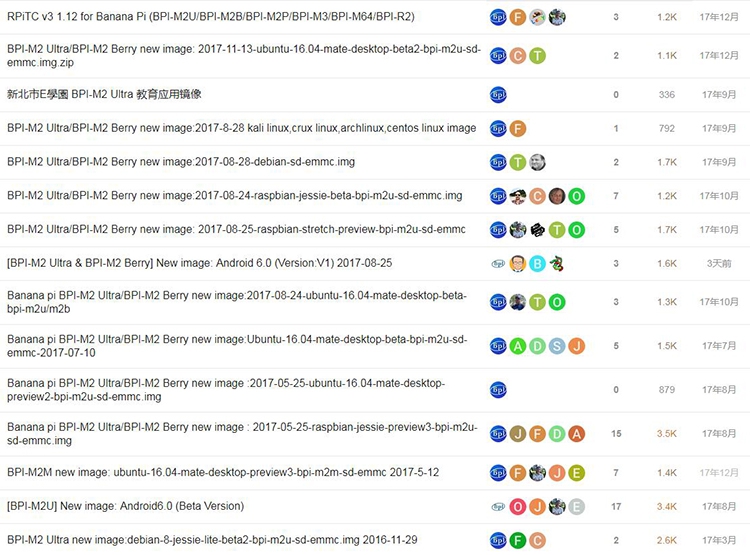Click BPI avatar in the RPiTC v3 row
Screen dimensions: 750x555
click(x=498, y=17)
